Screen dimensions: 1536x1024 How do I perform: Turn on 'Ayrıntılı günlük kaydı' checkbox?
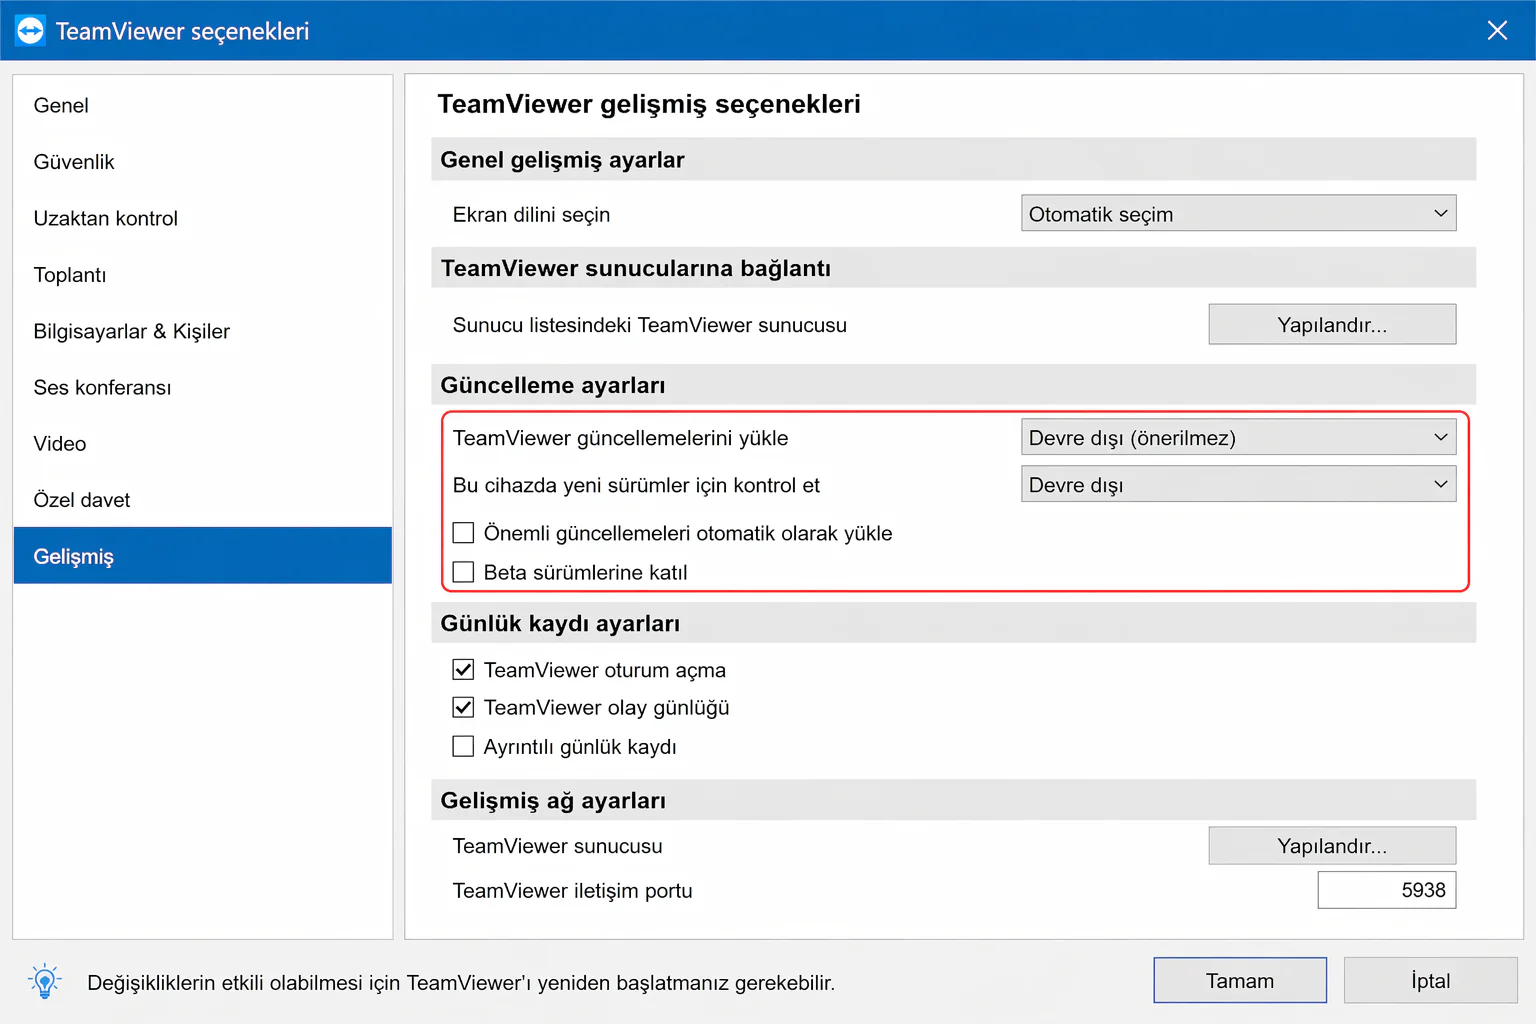point(463,747)
